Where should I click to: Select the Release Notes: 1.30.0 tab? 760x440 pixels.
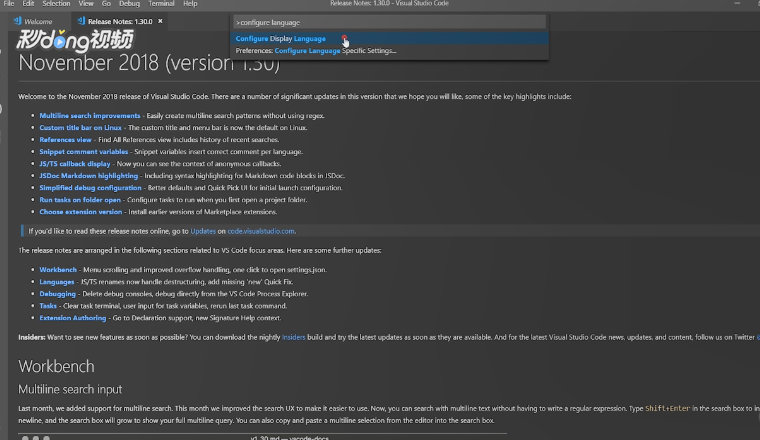(x=120, y=21)
